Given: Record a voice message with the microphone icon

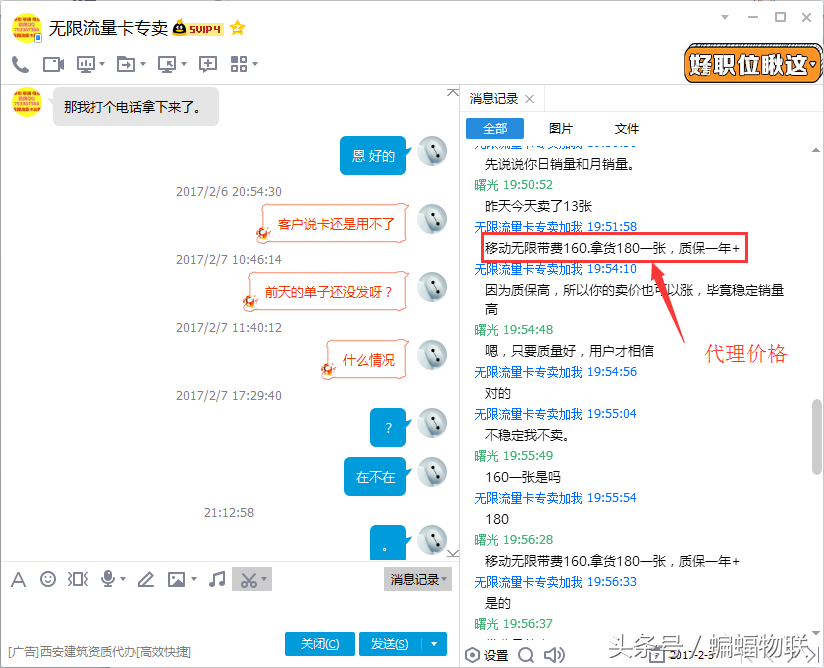Looking at the screenshot, I should pos(108,579).
